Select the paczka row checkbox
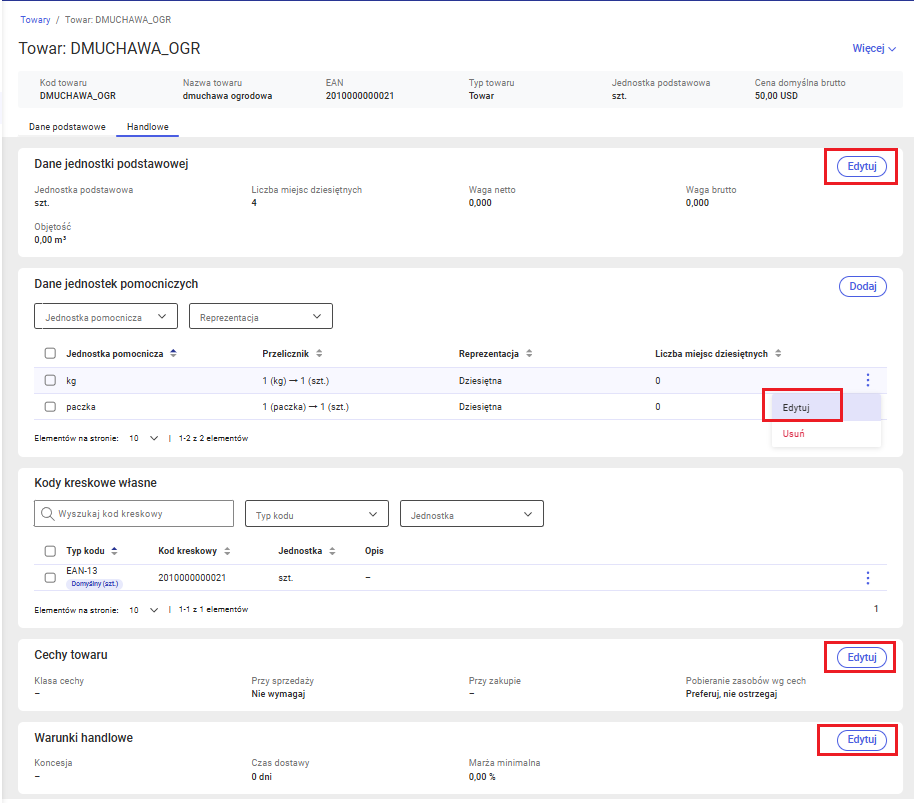The height and width of the screenshot is (803, 914). pyautogui.click(x=50, y=407)
